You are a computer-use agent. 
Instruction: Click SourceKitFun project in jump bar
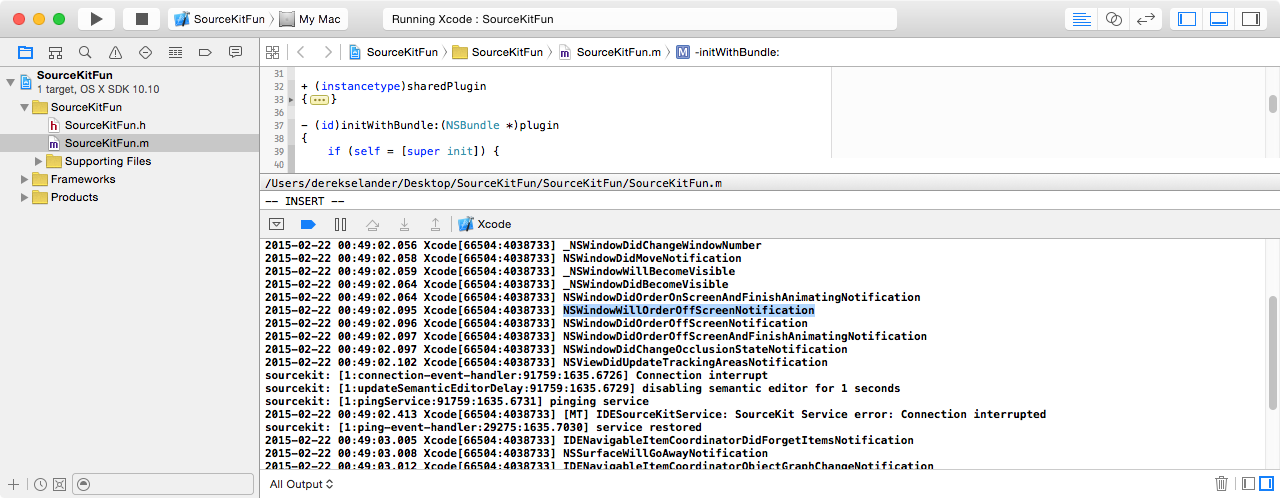(393, 52)
